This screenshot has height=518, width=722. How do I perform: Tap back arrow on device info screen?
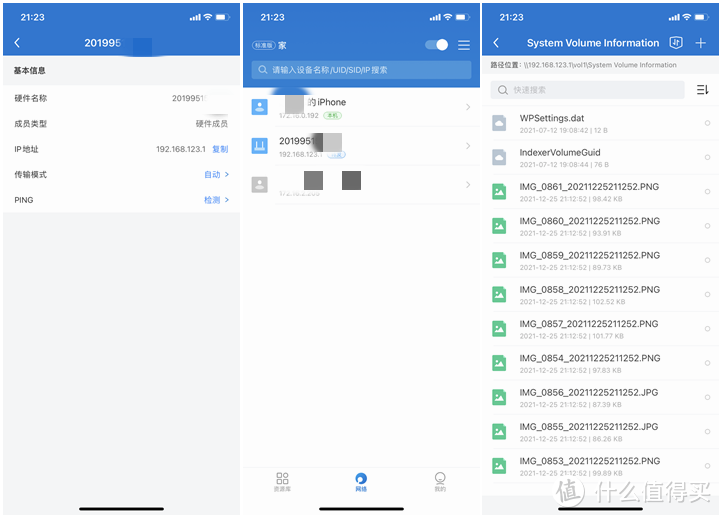(x=17, y=43)
